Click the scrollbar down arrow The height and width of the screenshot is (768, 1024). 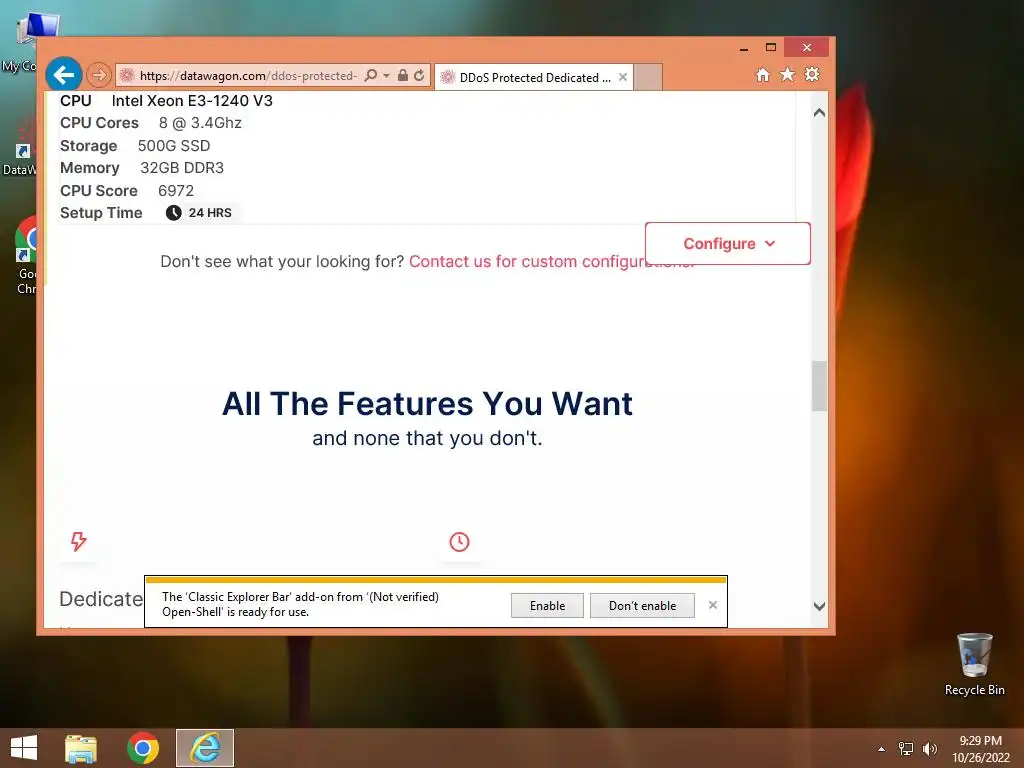pyautogui.click(x=819, y=607)
